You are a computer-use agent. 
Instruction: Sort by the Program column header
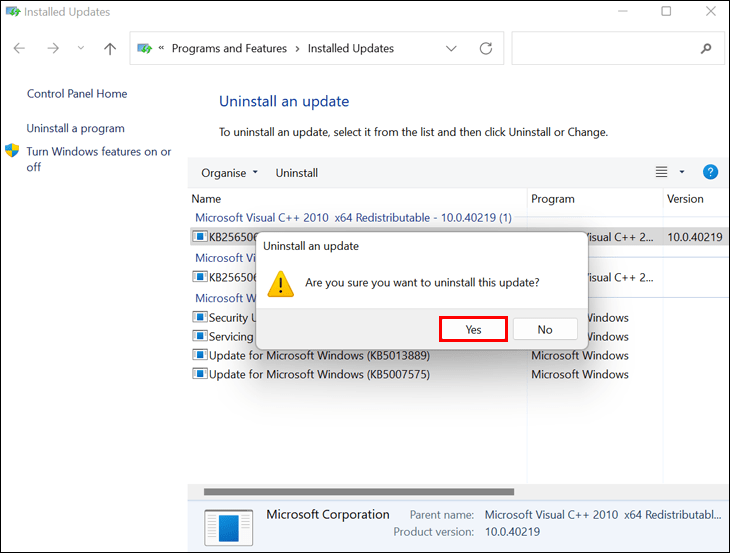tap(553, 199)
